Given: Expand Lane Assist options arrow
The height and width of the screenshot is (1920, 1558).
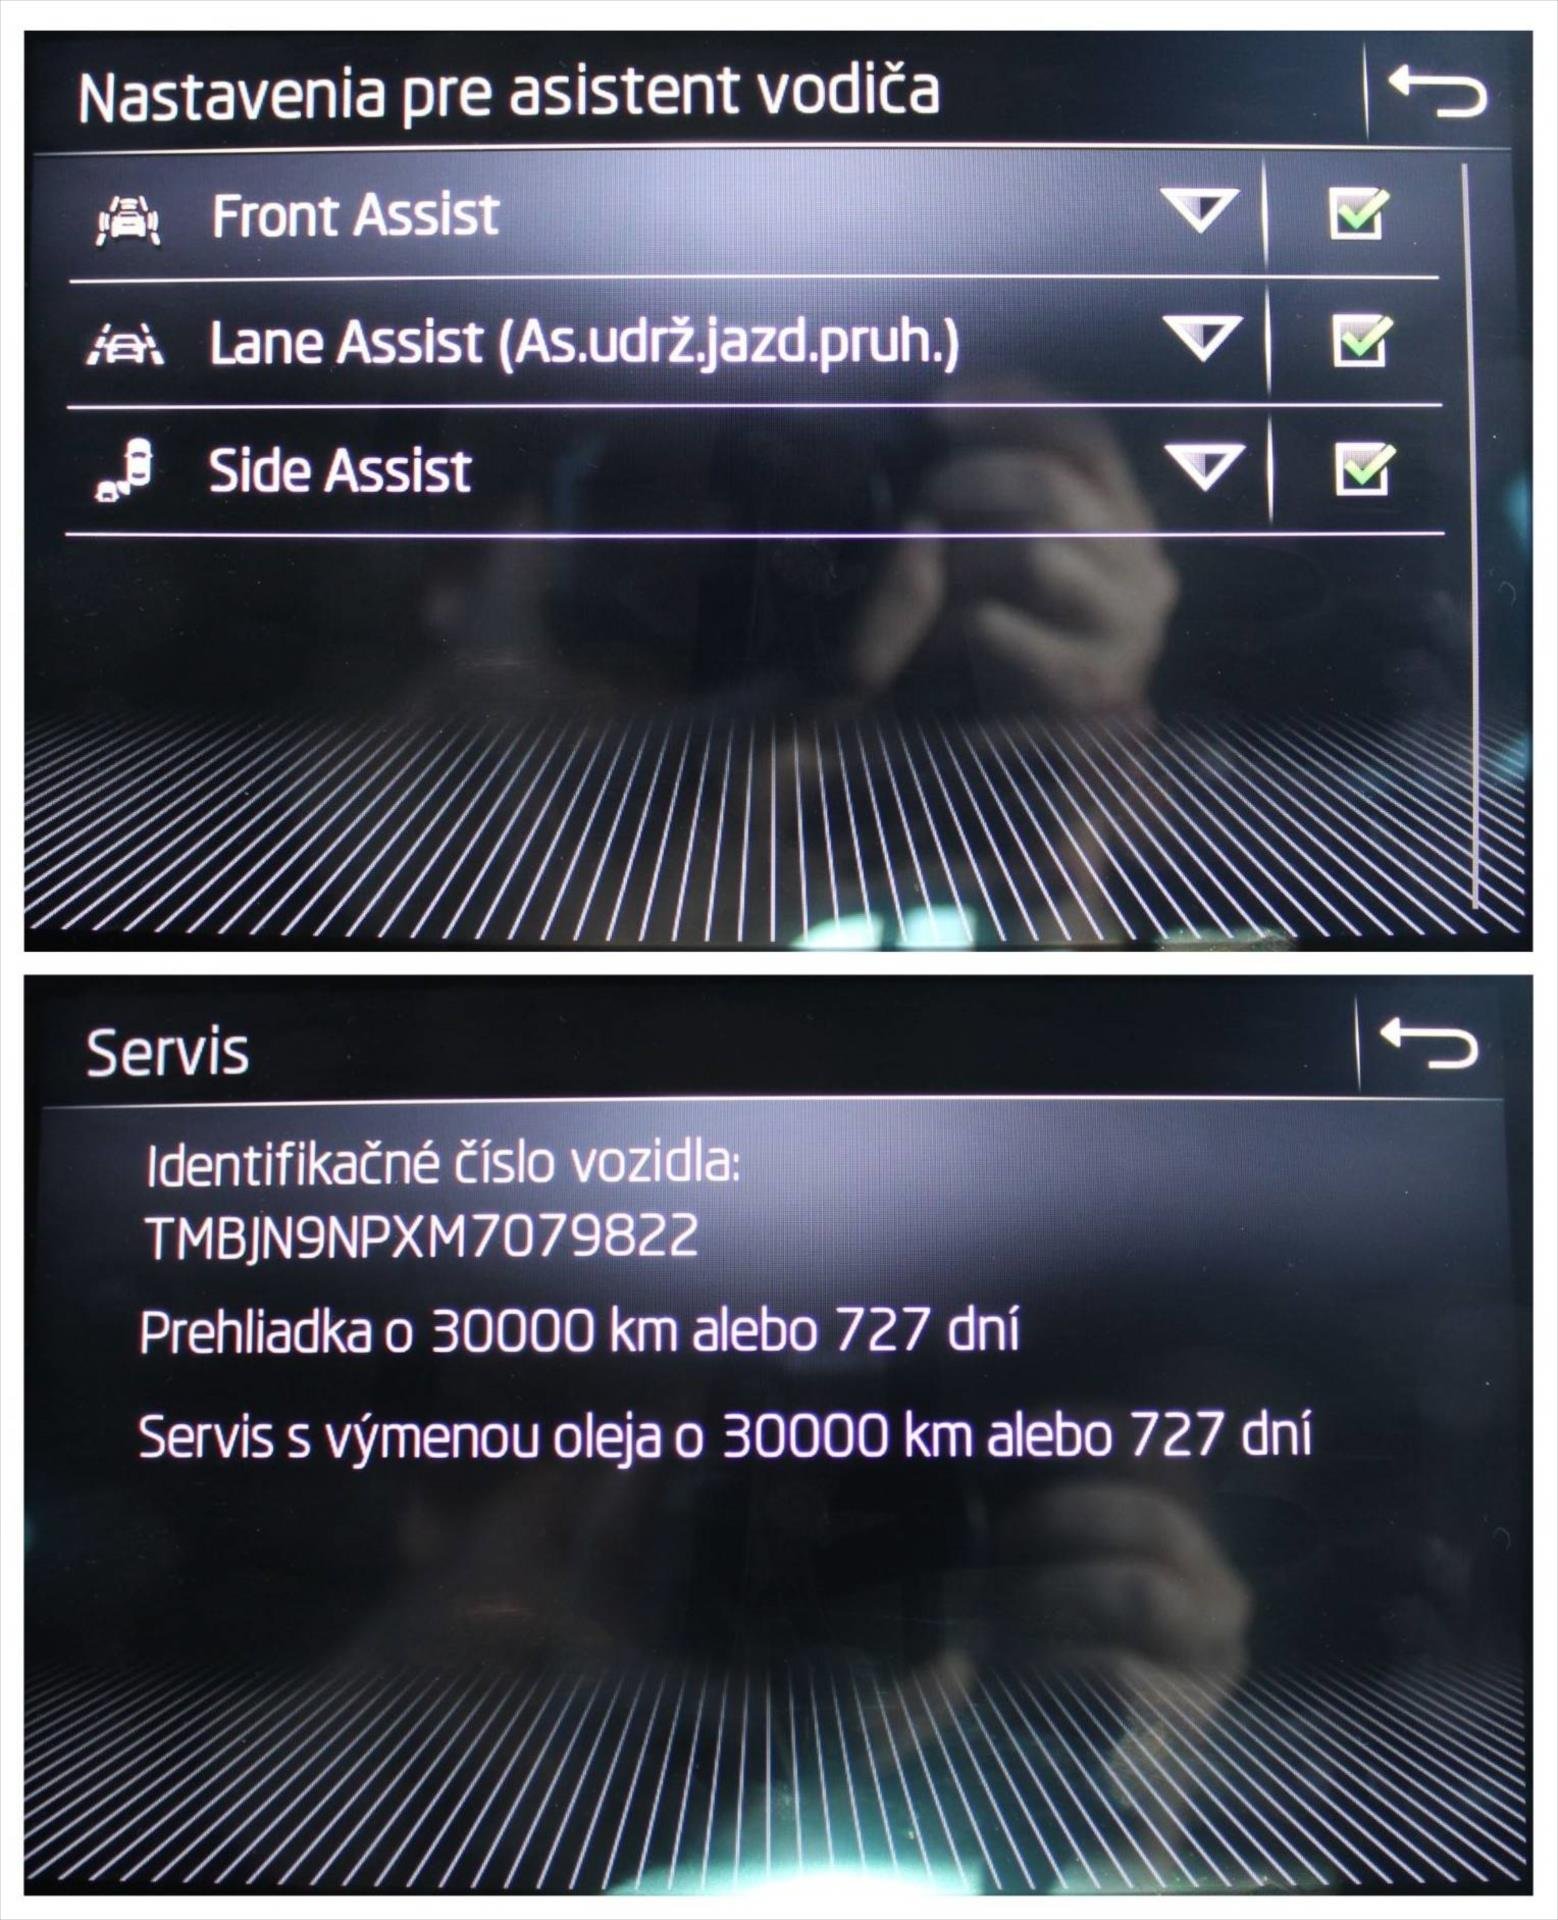Looking at the screenshot, I should (1203, 339).
